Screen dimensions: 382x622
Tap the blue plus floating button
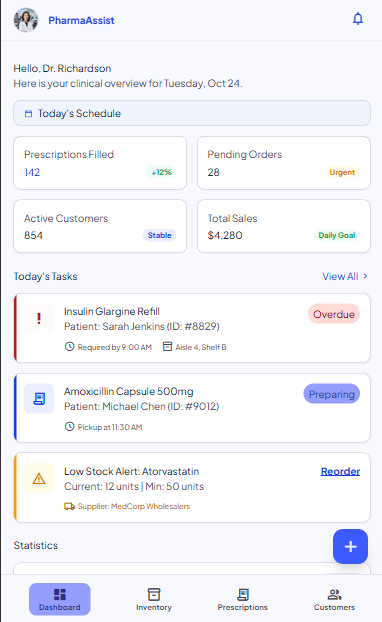click(350, 546)
